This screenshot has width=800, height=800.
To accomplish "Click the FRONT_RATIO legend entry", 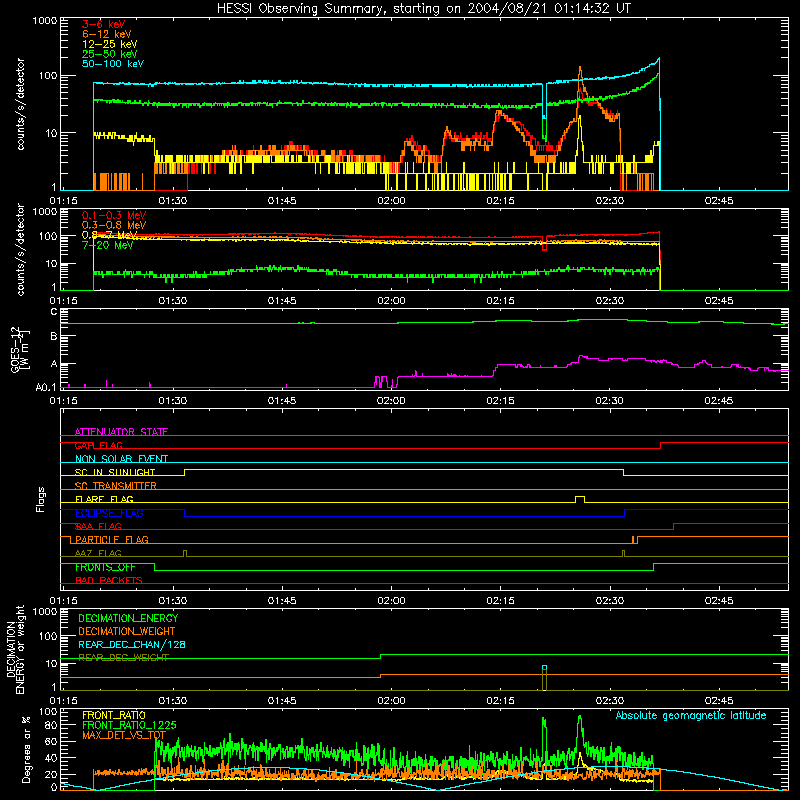I will [114, 715].
